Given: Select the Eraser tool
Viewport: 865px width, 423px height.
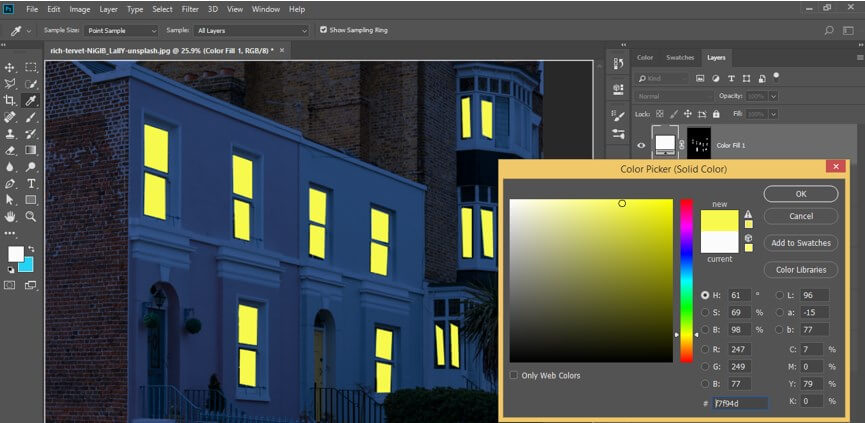Looking at the screenshot, I should (x=9, y=150).
